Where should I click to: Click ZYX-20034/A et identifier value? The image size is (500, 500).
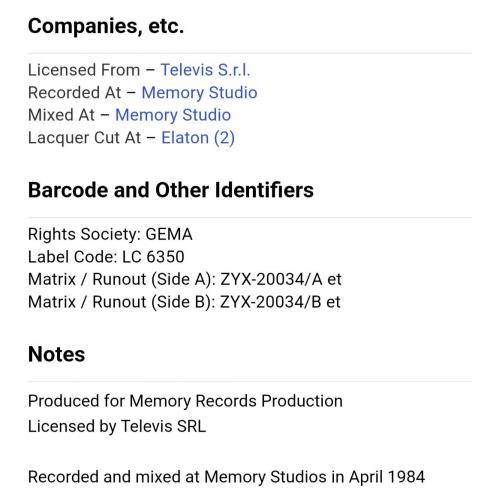[x=281, y=279]
